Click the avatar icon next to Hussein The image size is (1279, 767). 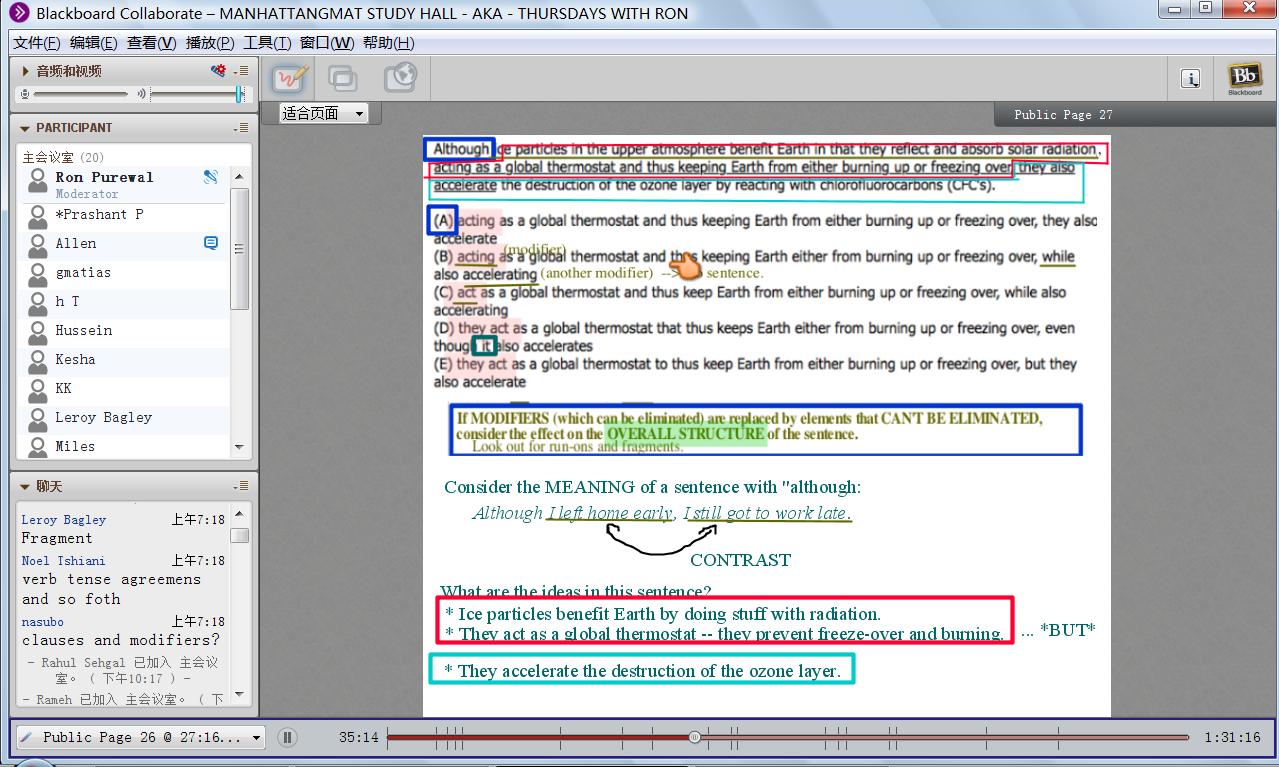38,331
